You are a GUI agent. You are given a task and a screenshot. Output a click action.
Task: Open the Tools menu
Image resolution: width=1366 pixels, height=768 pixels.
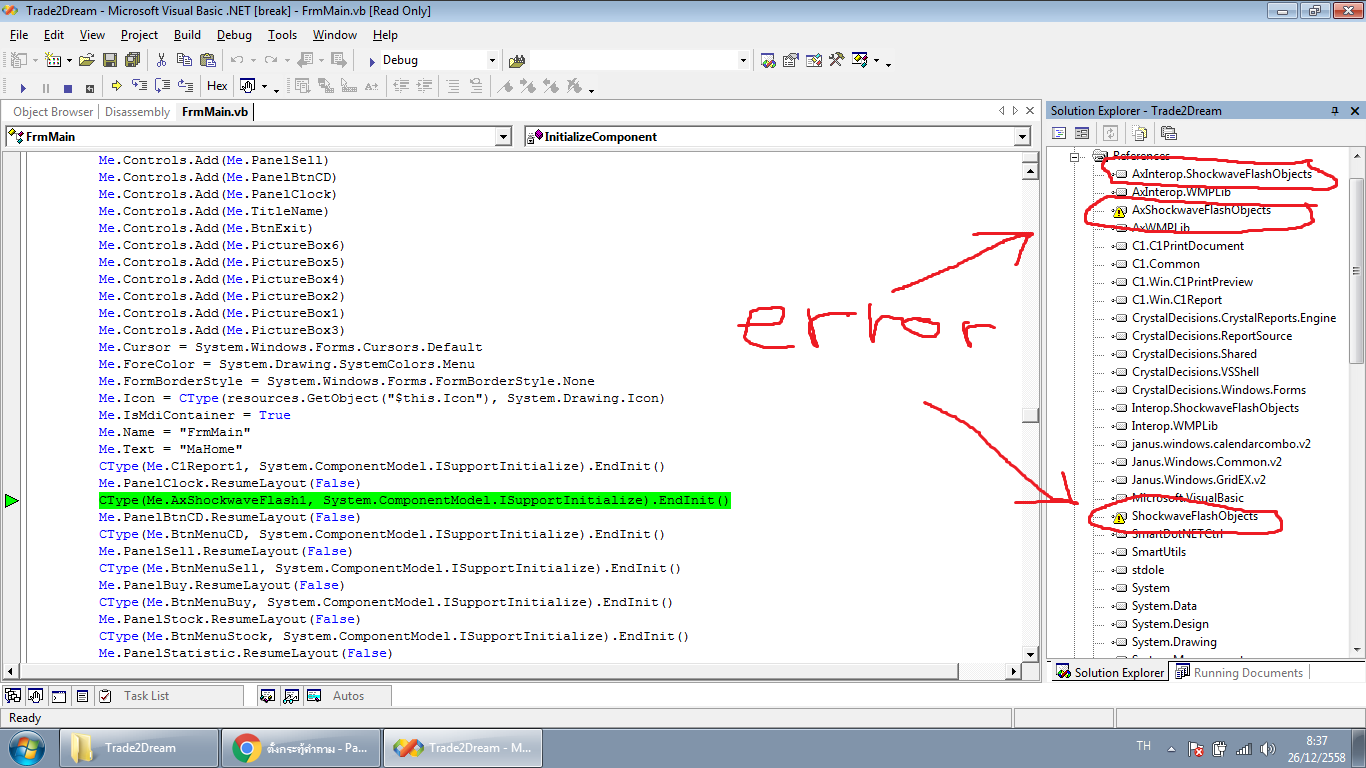point(282,35)
